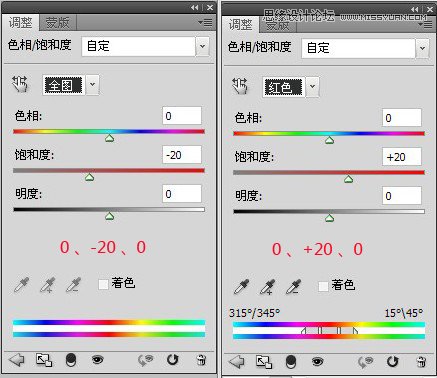Image resolution: width=437 pixels, height=378 pixels.
Task: Pick the subtract-from-sample eyedropper in left panel
Action: tap(74, 285)
